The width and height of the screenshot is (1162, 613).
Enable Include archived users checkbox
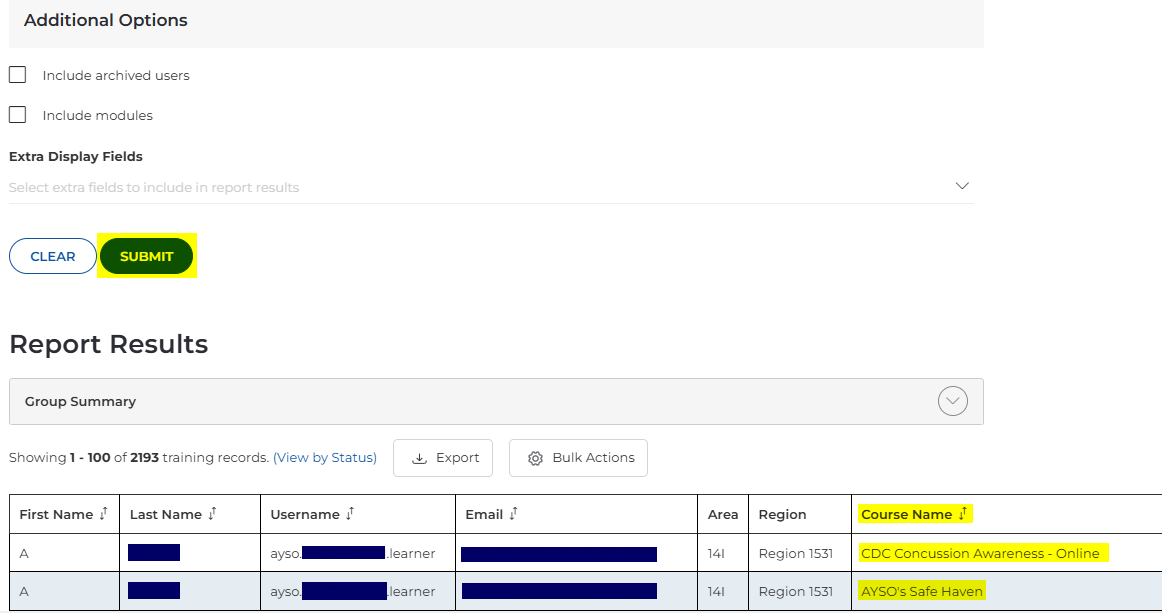[17, 75]
